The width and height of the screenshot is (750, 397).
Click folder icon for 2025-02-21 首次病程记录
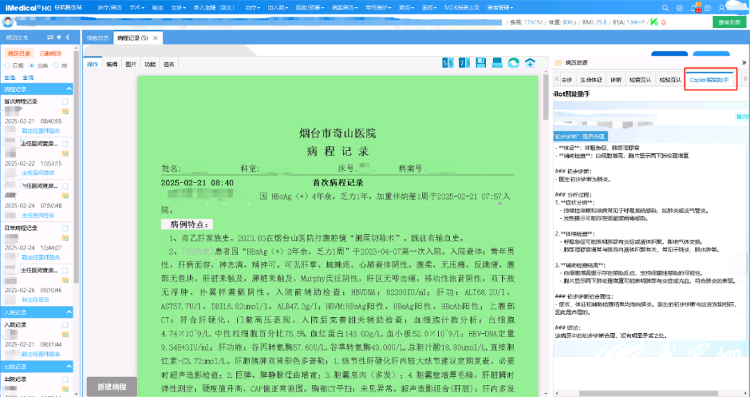tap(65, 111)
